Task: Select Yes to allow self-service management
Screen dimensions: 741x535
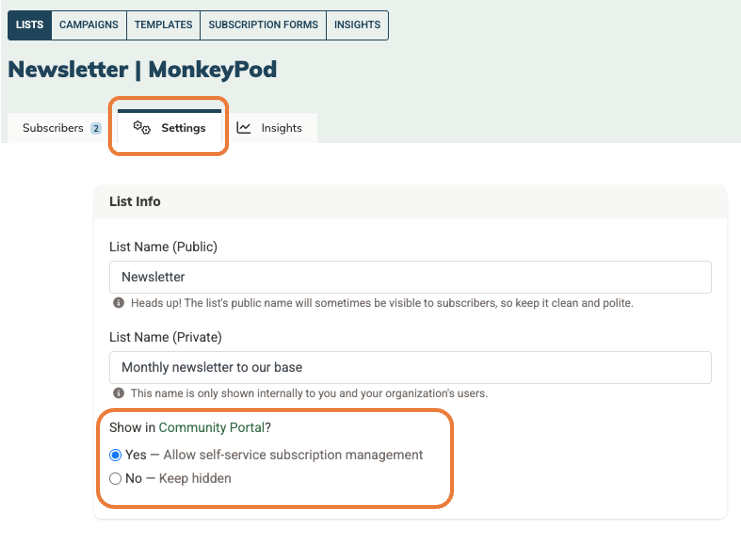Action: point(115,455)
